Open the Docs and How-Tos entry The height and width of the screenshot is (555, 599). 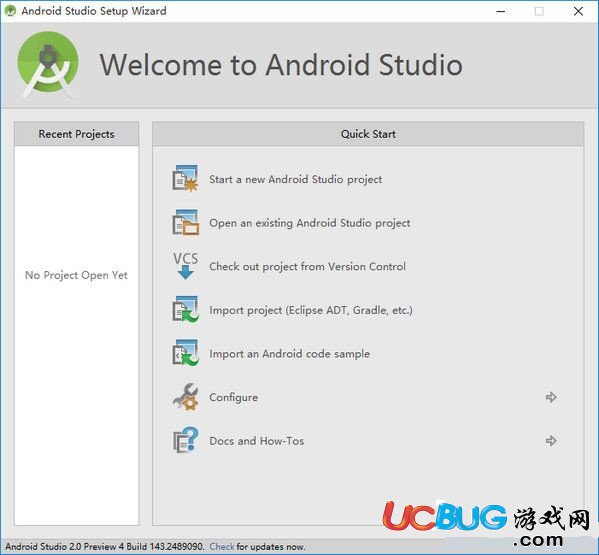click(257, 441)
